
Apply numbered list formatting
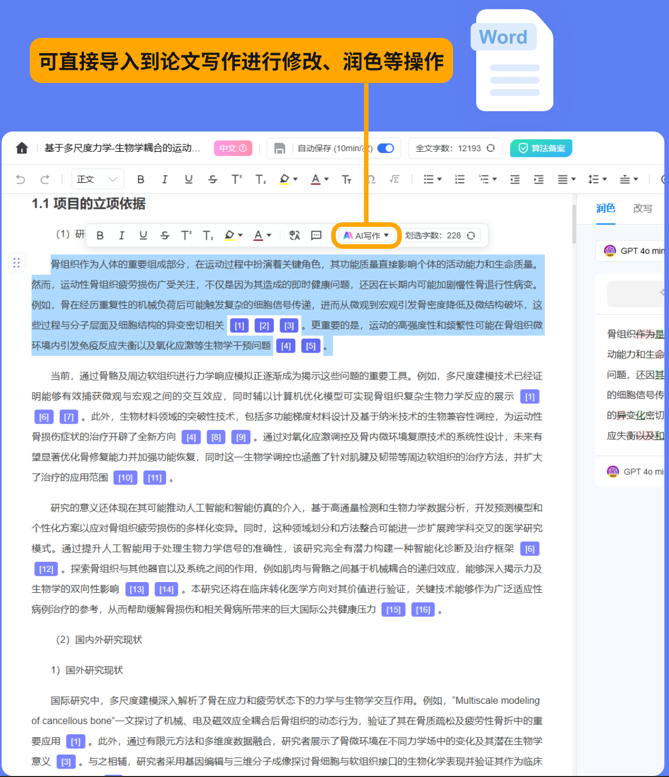tap(460, 179)
